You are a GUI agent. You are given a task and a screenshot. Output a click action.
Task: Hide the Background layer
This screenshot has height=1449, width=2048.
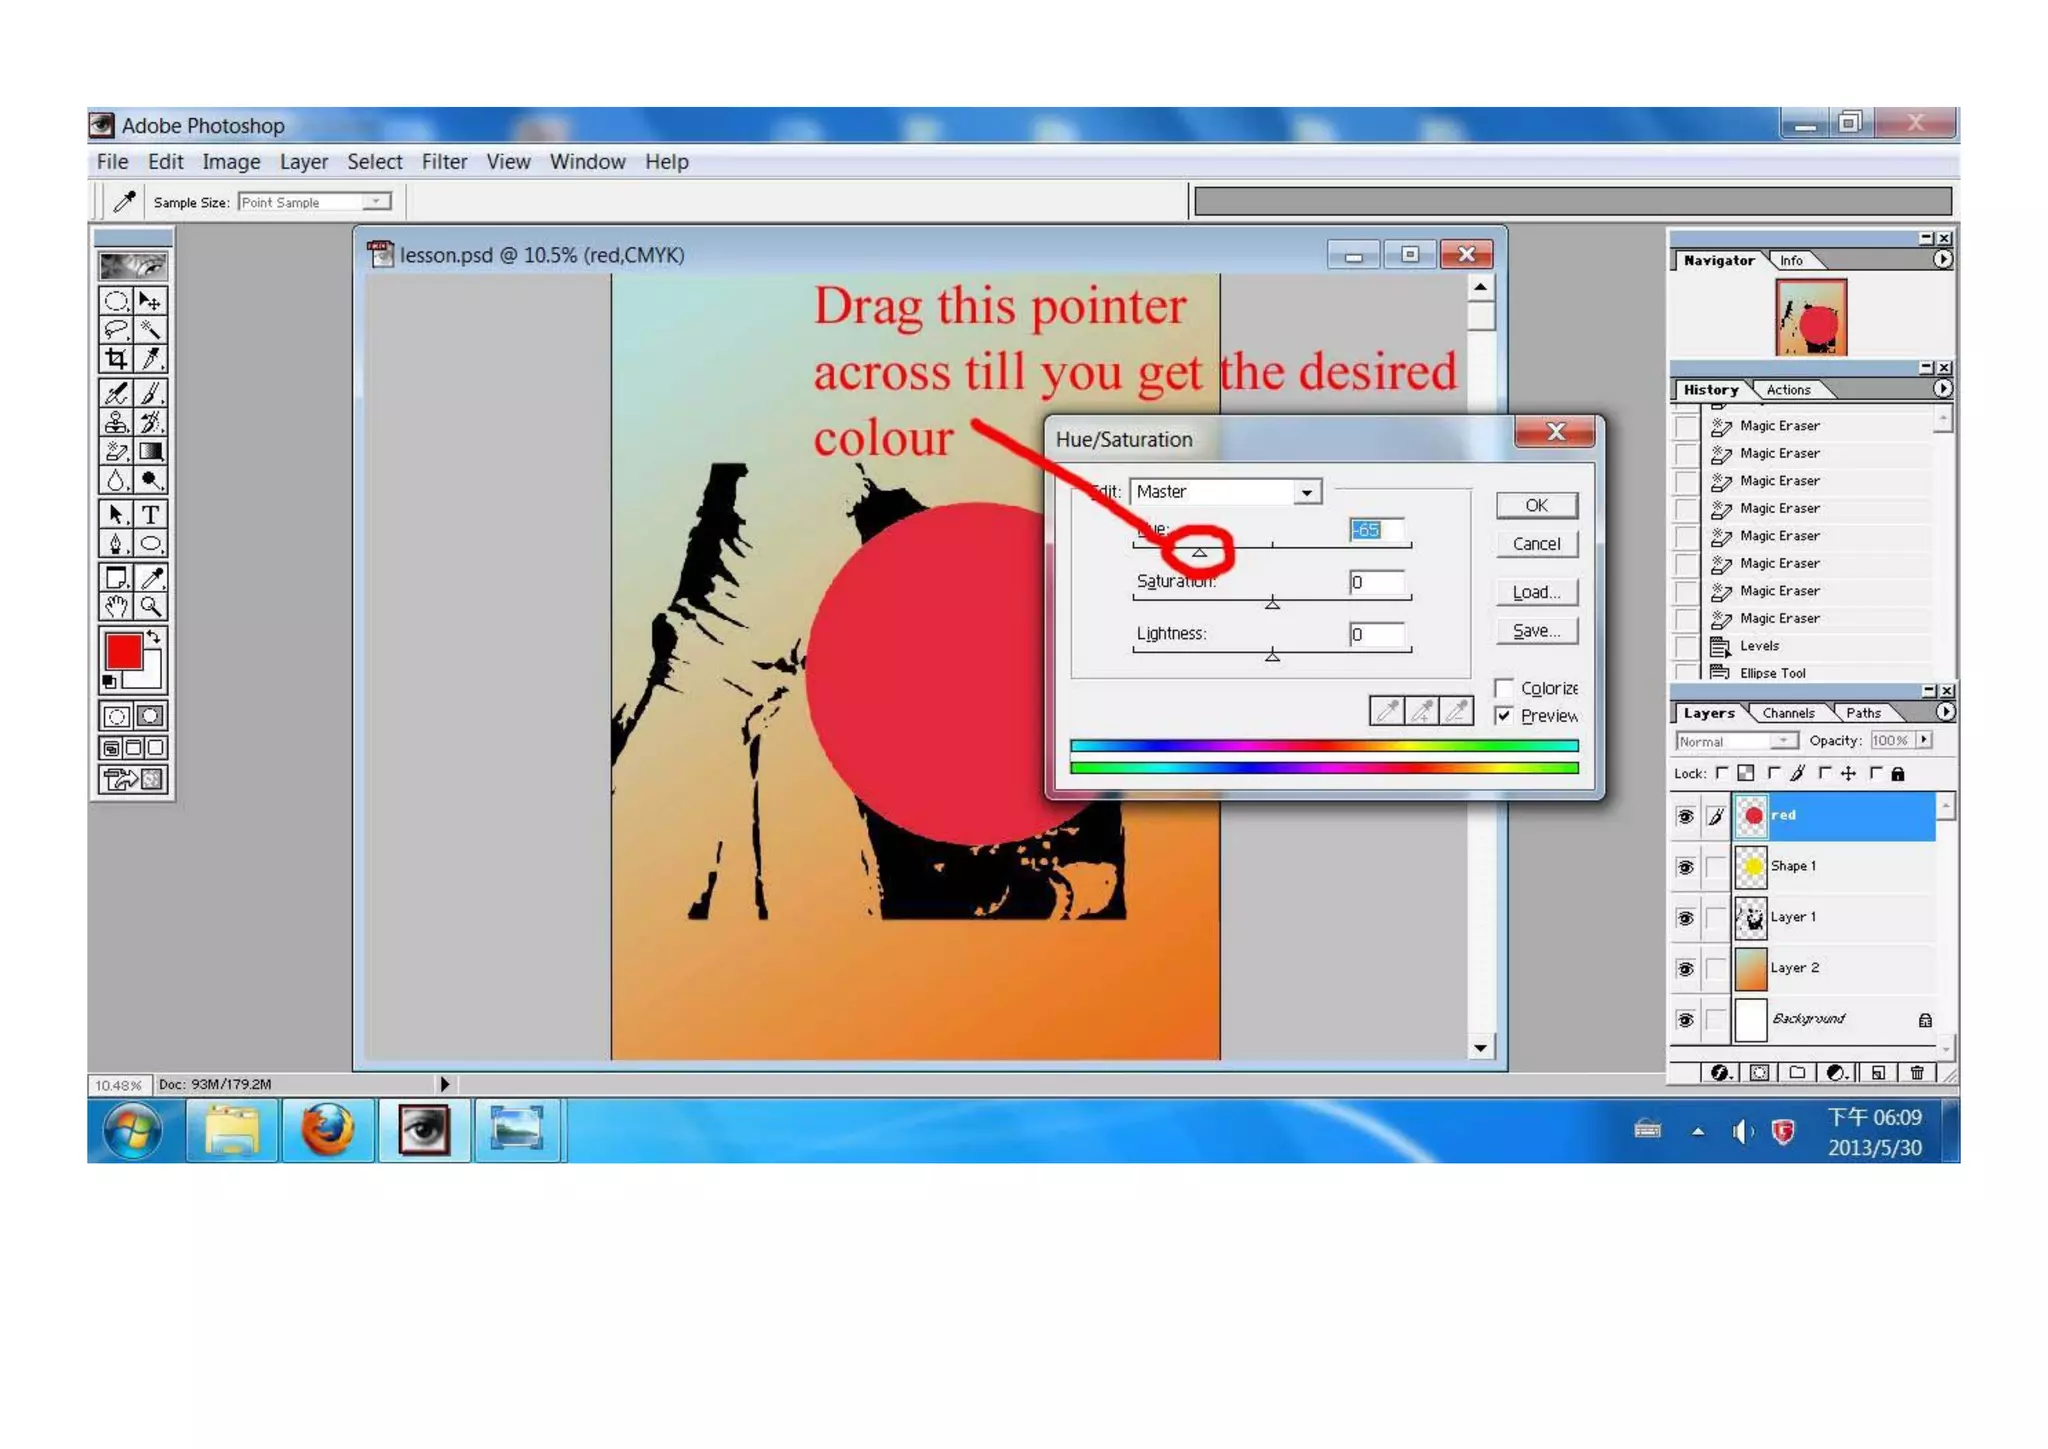(x=1685, y=1020)
